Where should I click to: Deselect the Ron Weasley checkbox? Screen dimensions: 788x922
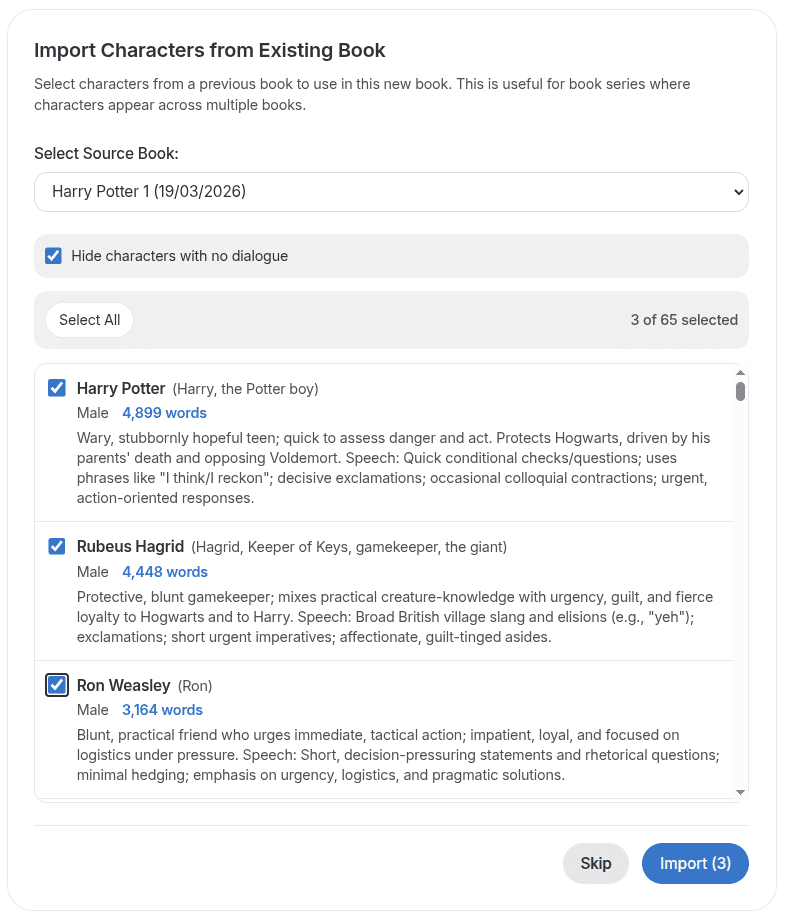(x=57, y=685)
